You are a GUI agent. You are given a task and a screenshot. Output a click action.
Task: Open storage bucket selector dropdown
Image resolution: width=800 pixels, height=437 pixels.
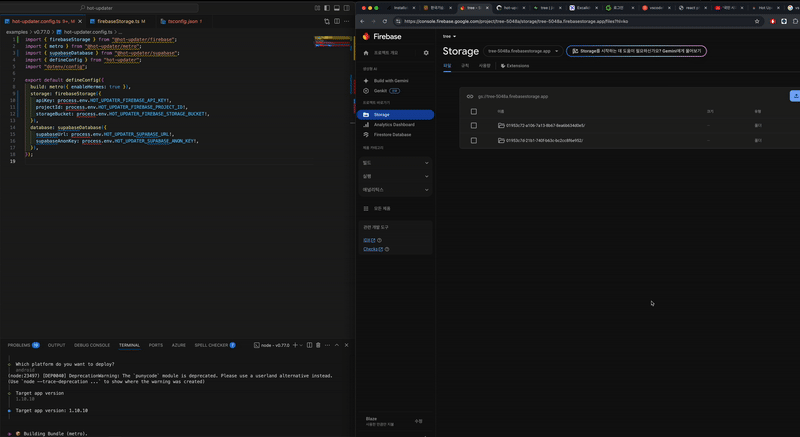pos(523,51)
